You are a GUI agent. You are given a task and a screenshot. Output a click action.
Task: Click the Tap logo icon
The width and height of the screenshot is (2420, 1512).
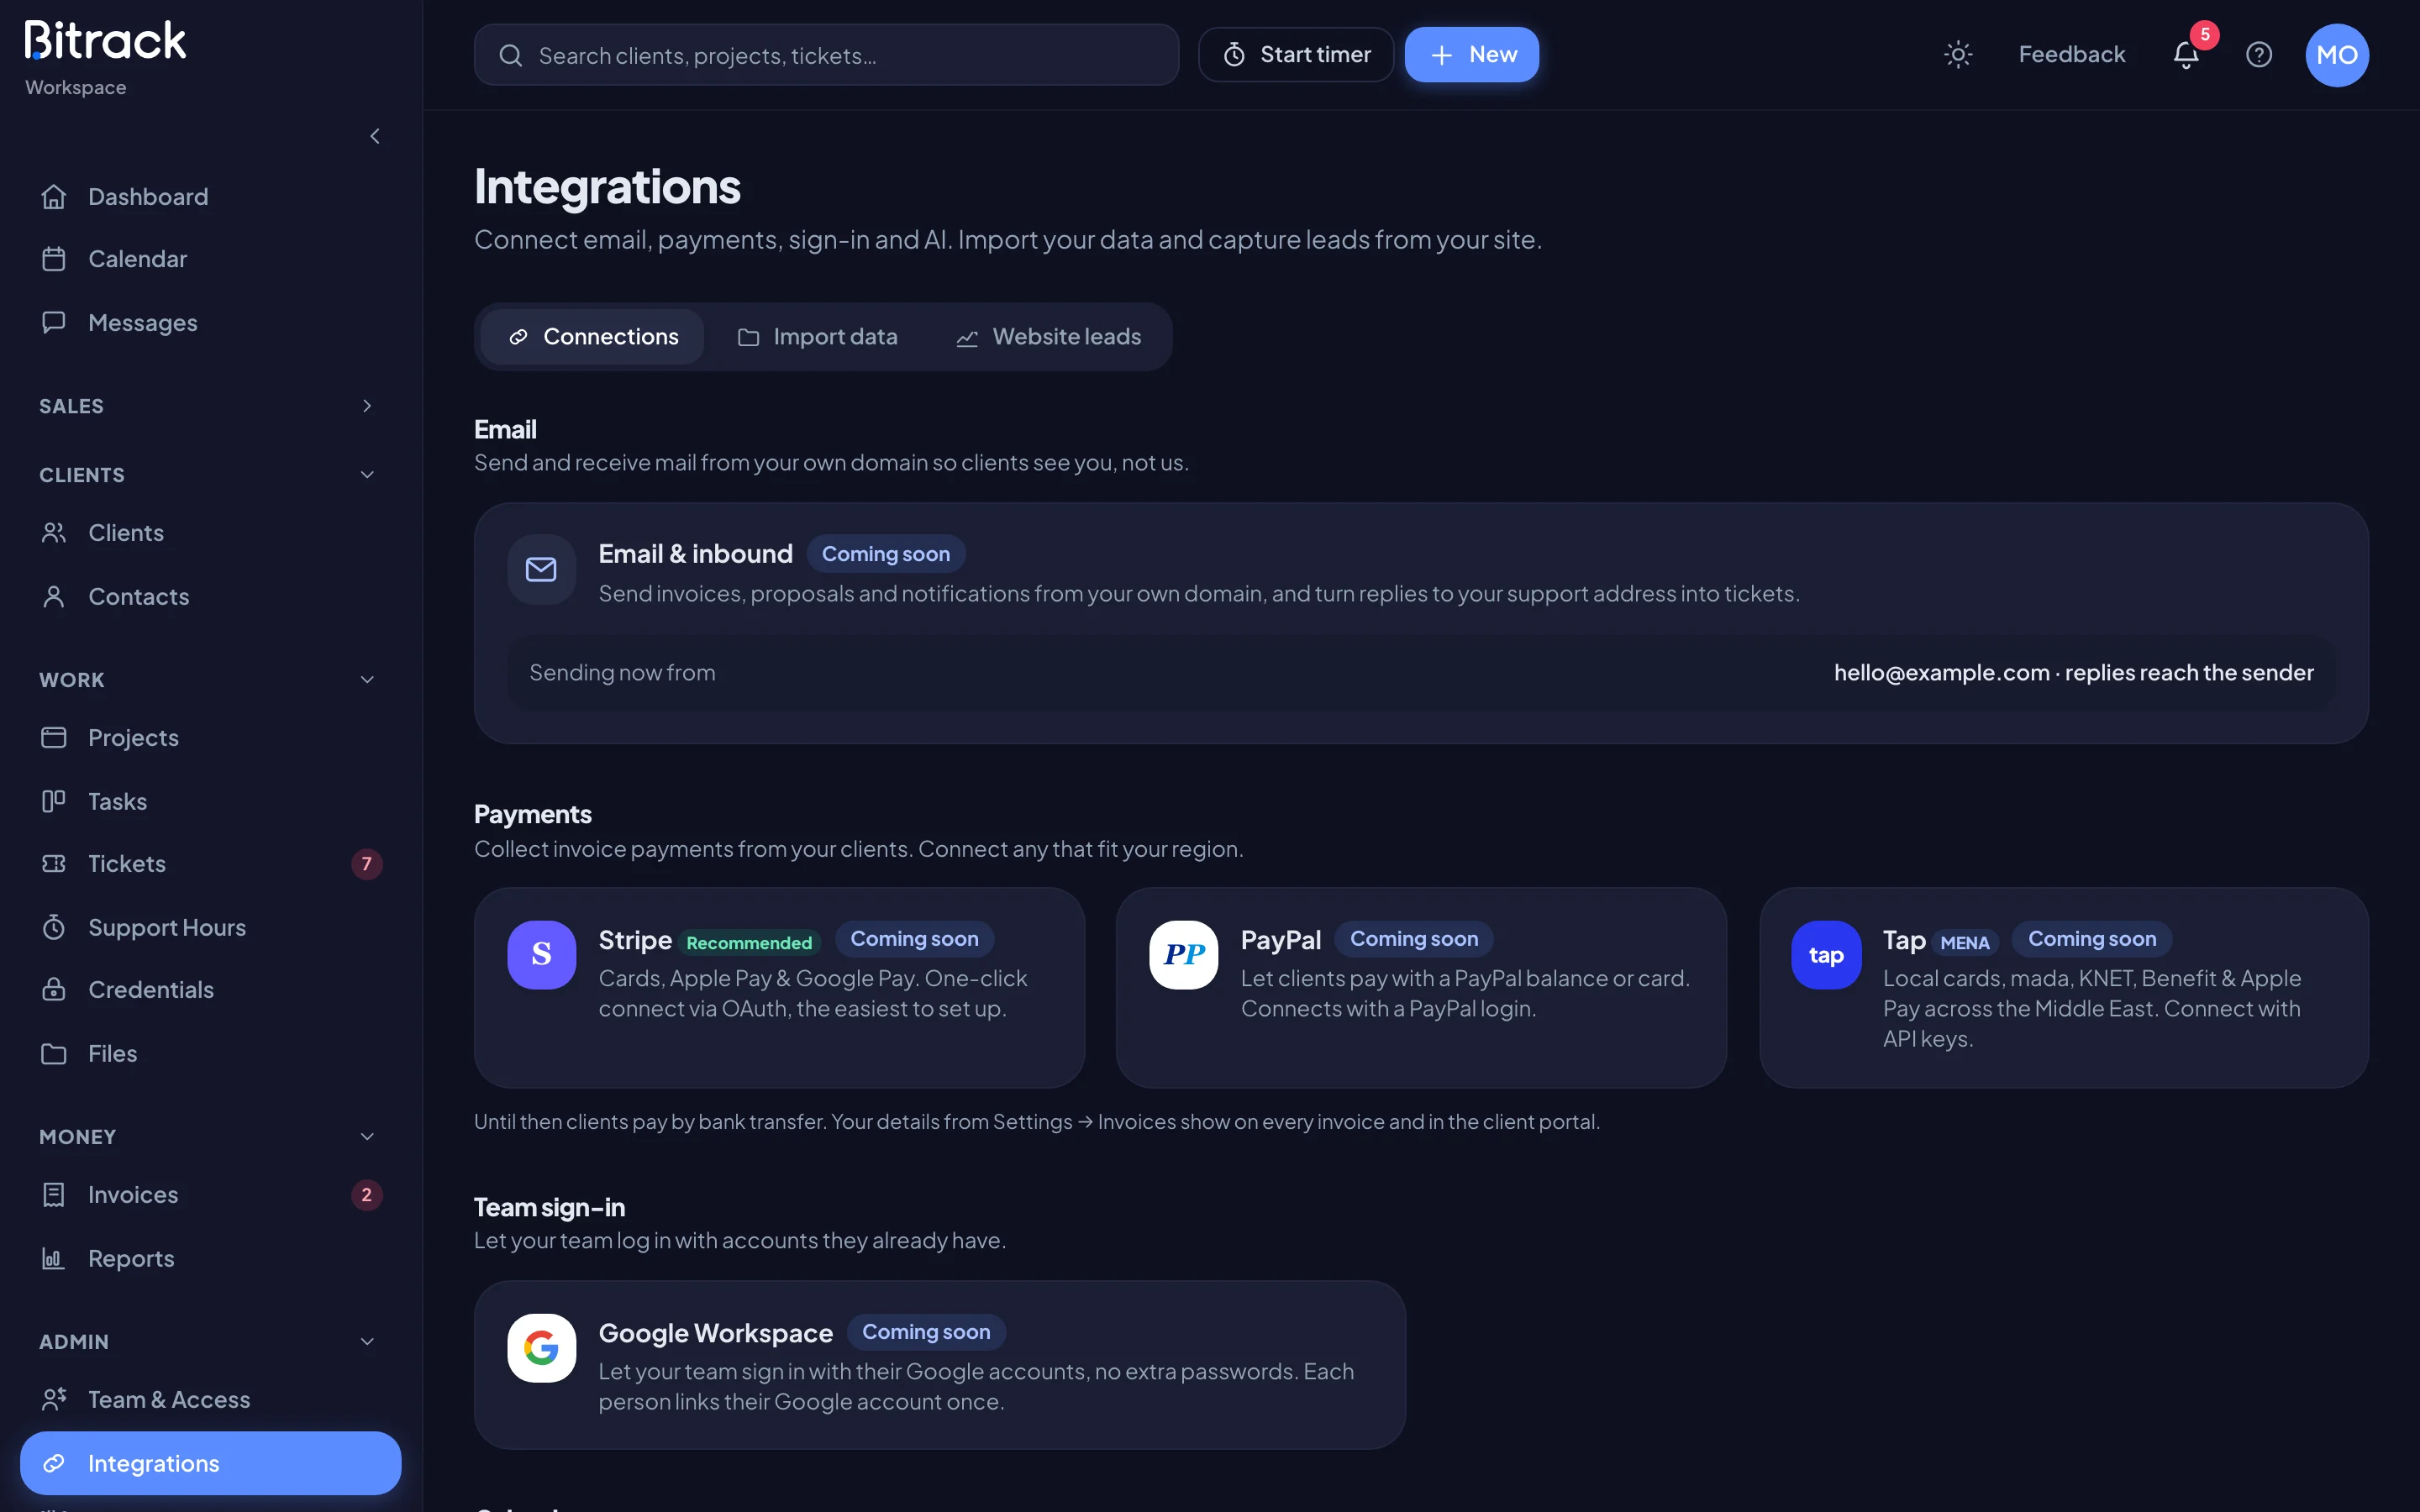tap(1826, 955)
